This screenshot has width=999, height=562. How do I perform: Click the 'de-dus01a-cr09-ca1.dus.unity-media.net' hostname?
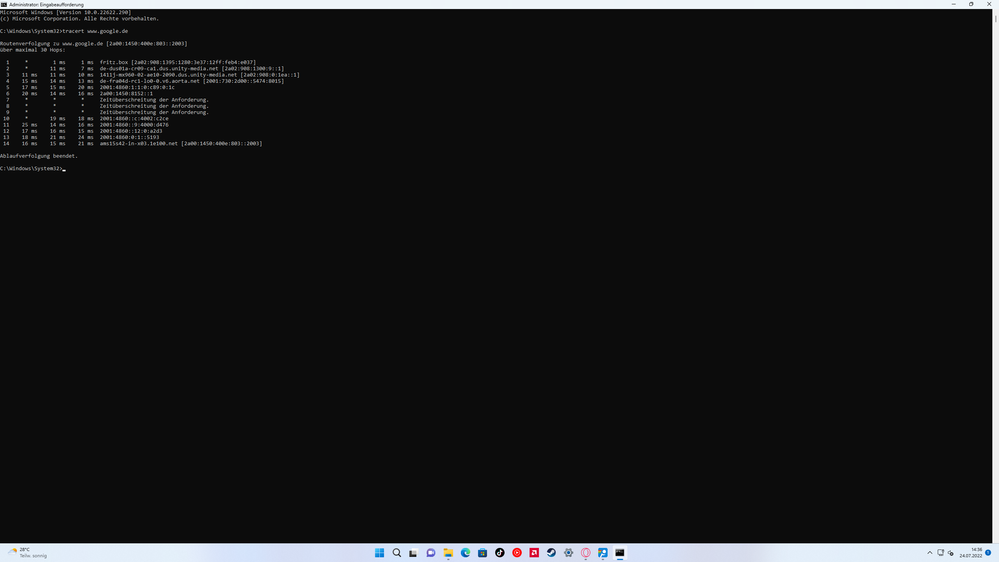click(159, 69)
